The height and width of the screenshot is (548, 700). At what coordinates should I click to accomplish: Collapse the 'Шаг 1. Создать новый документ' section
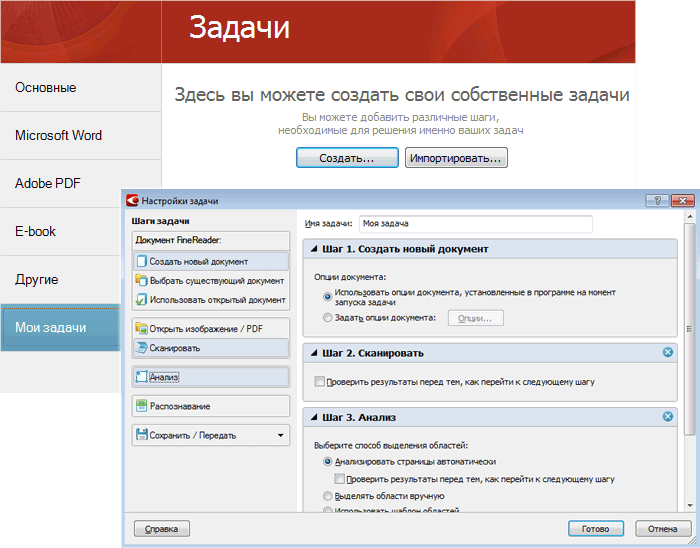tap(314, 249)
